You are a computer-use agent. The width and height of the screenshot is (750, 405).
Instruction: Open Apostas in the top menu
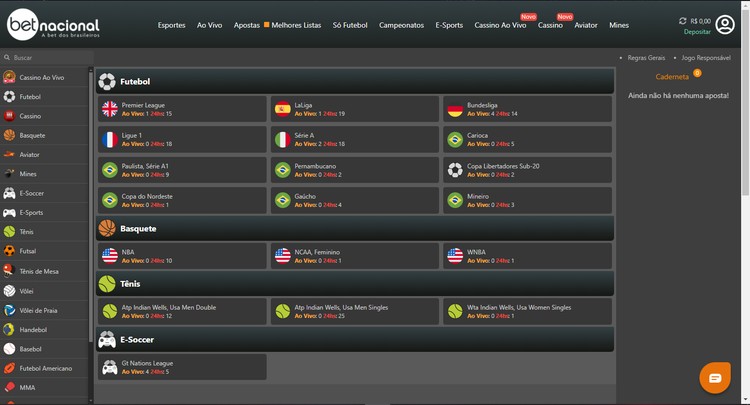click(x=247, y=25)
